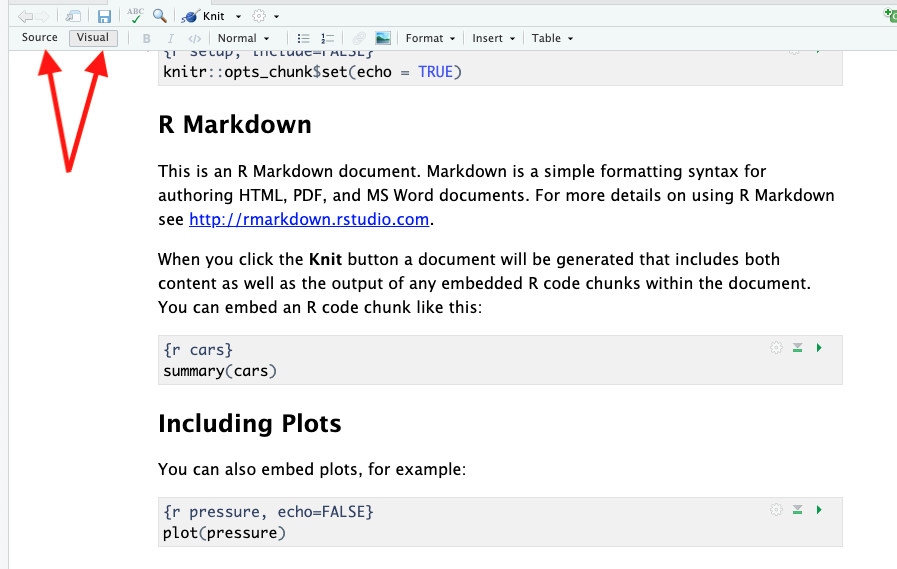Screen dimensions: 897x569
Task: Click the document settings gear icon
Action: [x=259, y=16]
